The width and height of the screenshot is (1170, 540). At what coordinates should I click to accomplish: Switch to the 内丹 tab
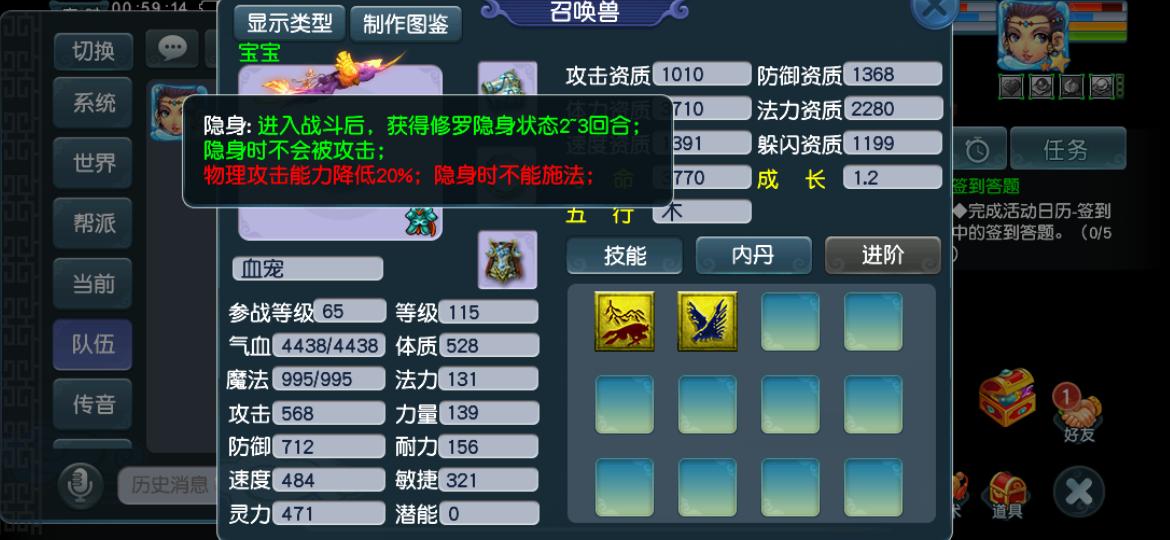pos(753,256)
